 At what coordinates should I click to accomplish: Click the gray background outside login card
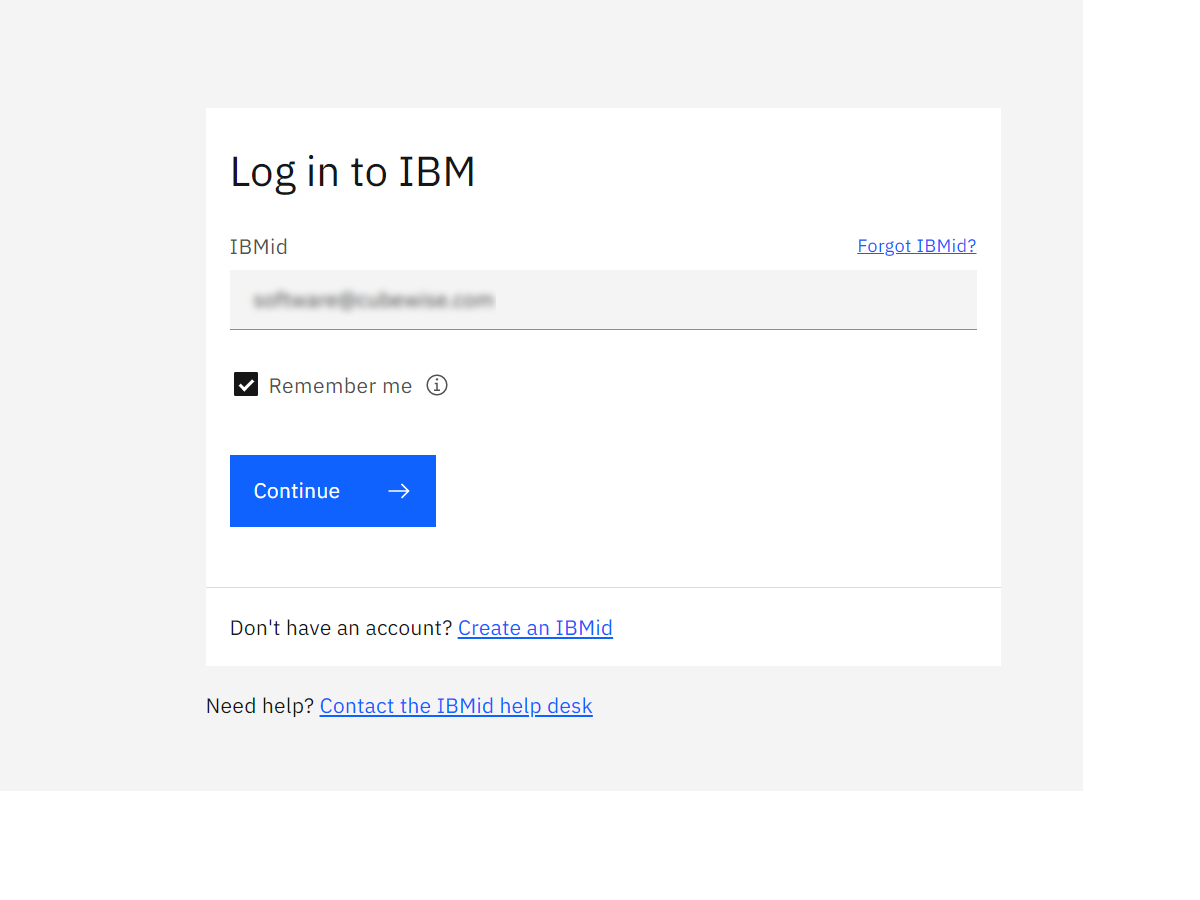(100, 400)
